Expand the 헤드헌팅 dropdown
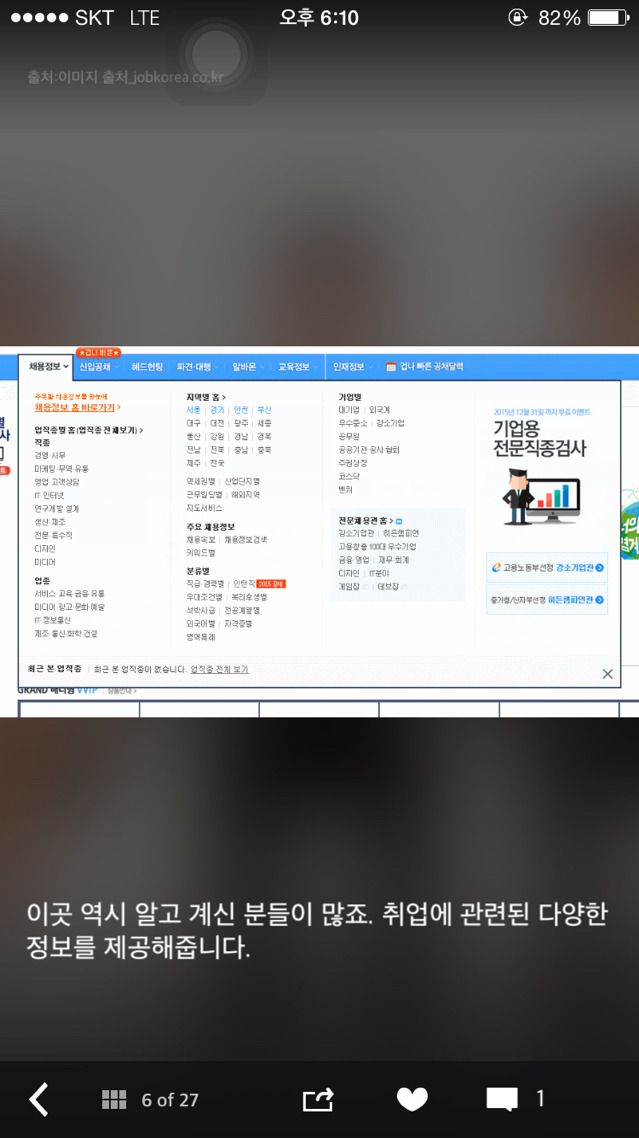The width and height of the screenshot is (639, 1138). tap(147, 367)
